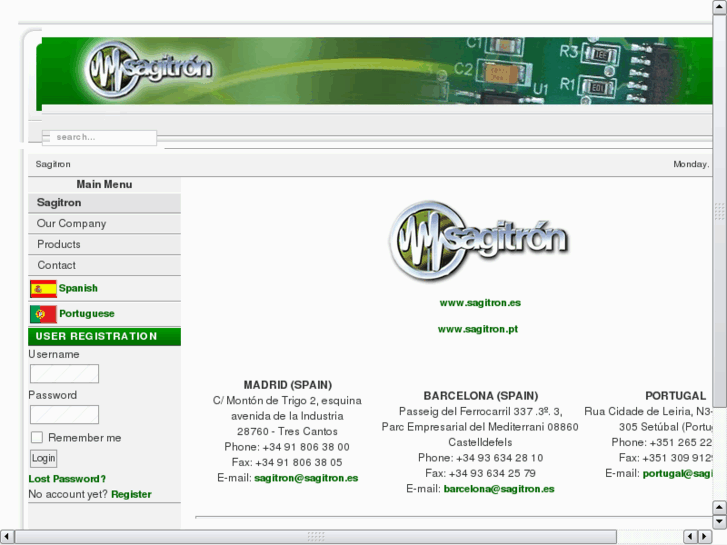Open the Our Company menu item
The image size is (727, 545).
[x=104, y=224]
